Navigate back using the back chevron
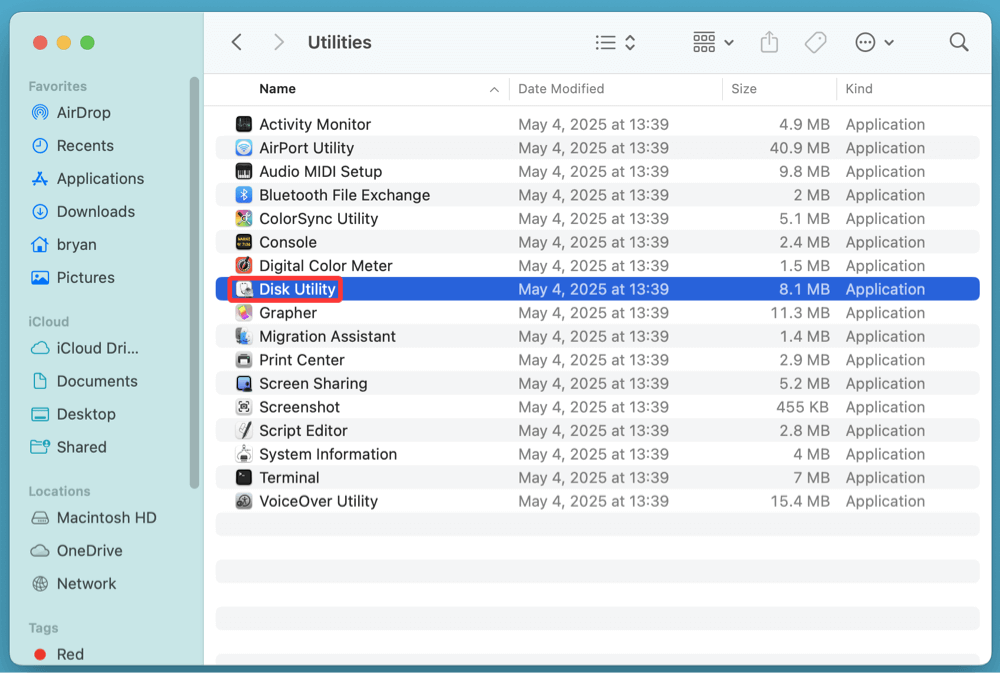This screenshot has height=673, width=1000. click(236, 42)
